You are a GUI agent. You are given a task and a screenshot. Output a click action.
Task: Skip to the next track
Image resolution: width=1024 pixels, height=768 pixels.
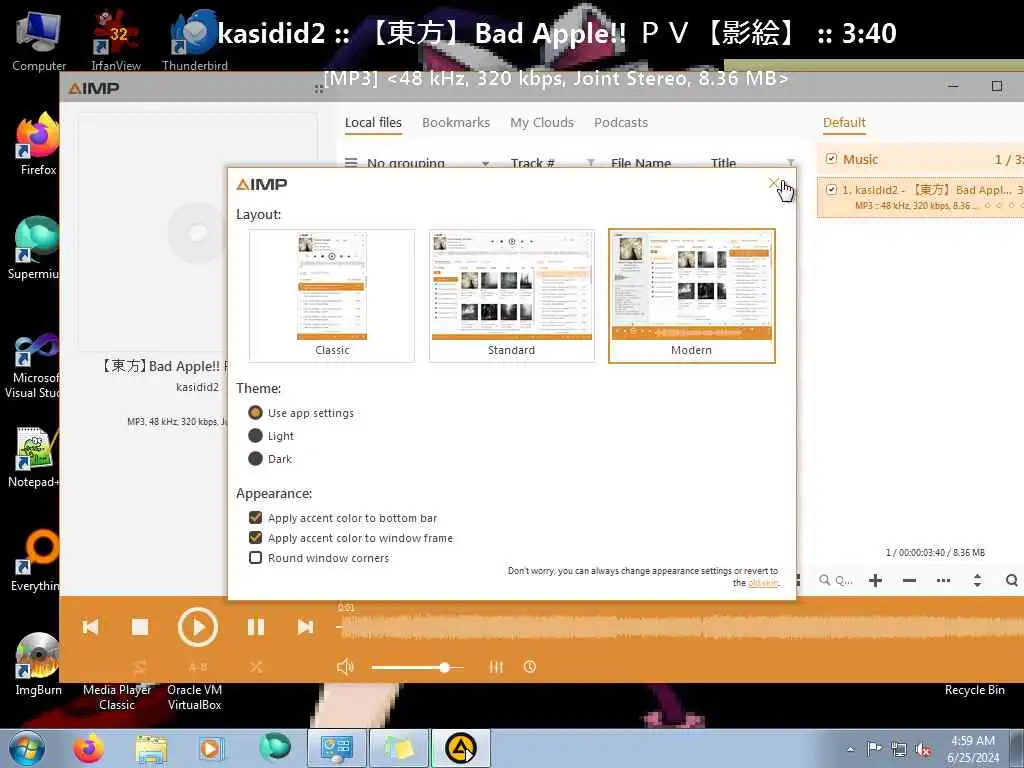(305, 627)
